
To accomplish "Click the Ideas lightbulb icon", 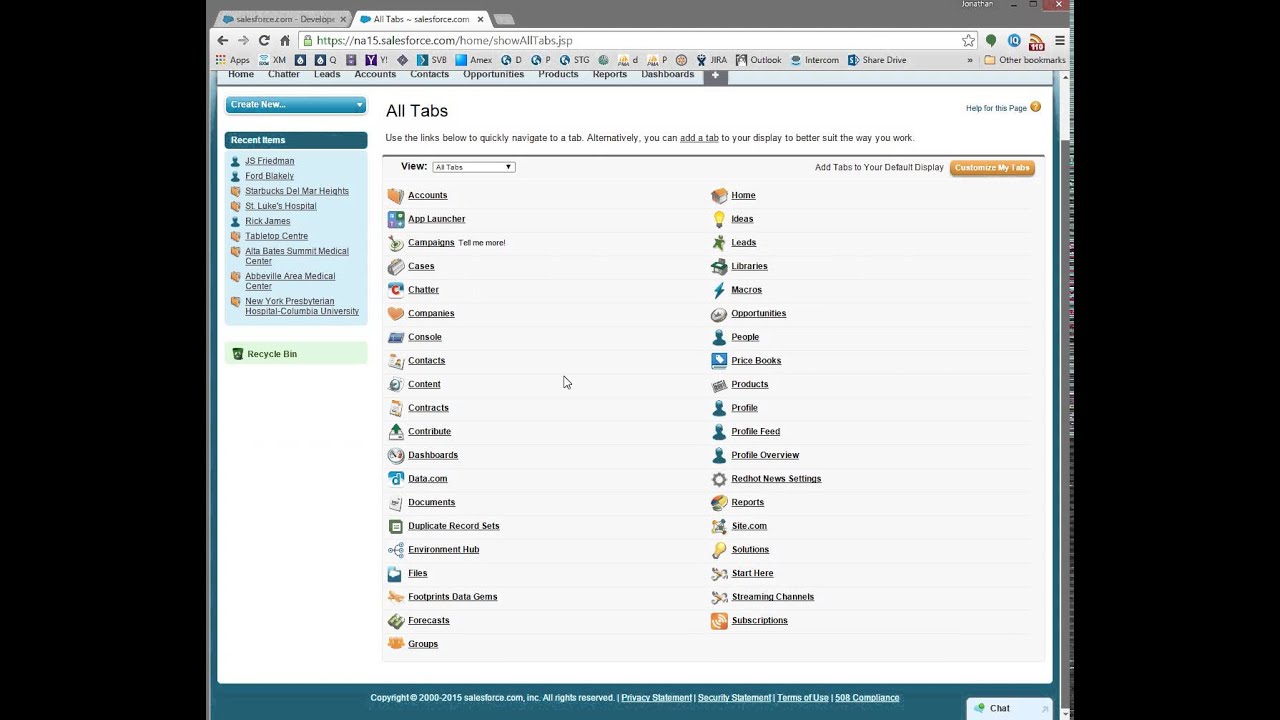I will [719, 219].
